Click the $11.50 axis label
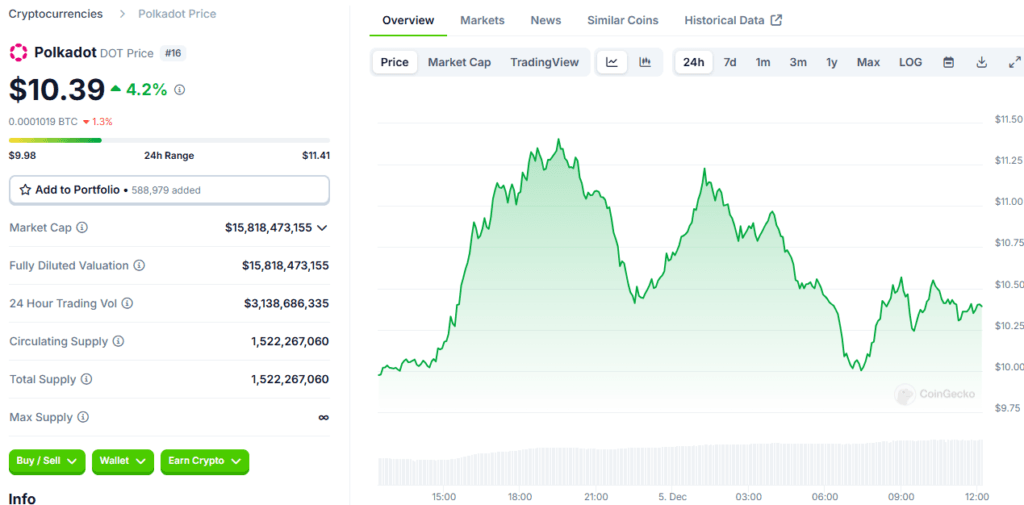The image size is (1024, 505). click(x=1009, y=120)
